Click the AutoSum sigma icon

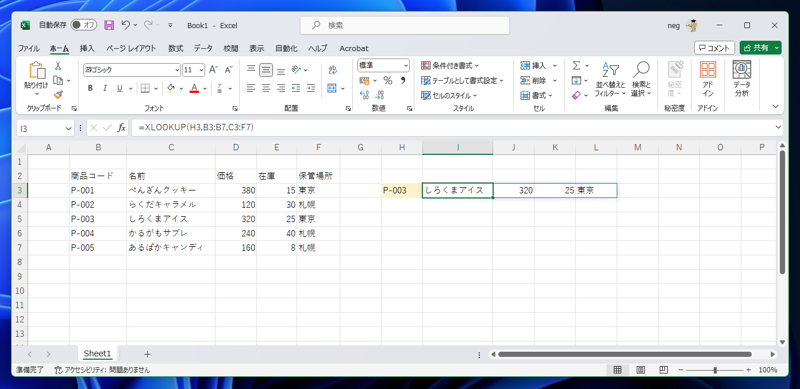pyautogui.click(x=577, y=66)
